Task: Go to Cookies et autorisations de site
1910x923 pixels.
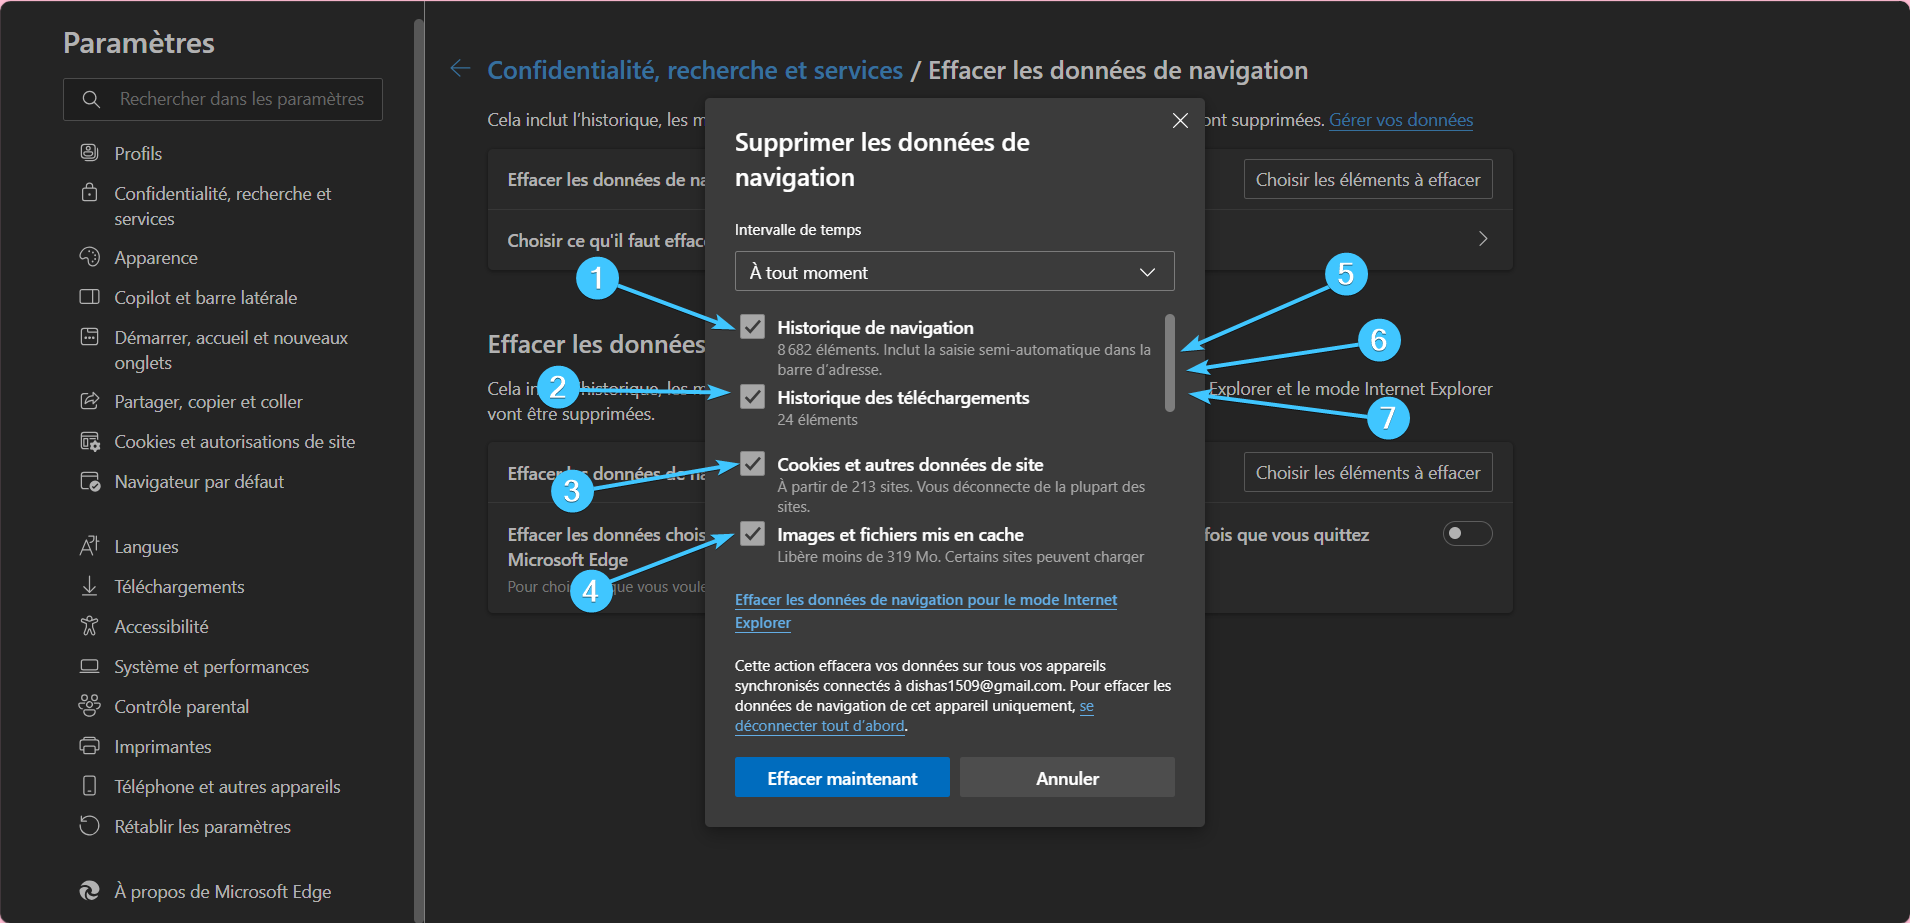Action: point(235,441)
